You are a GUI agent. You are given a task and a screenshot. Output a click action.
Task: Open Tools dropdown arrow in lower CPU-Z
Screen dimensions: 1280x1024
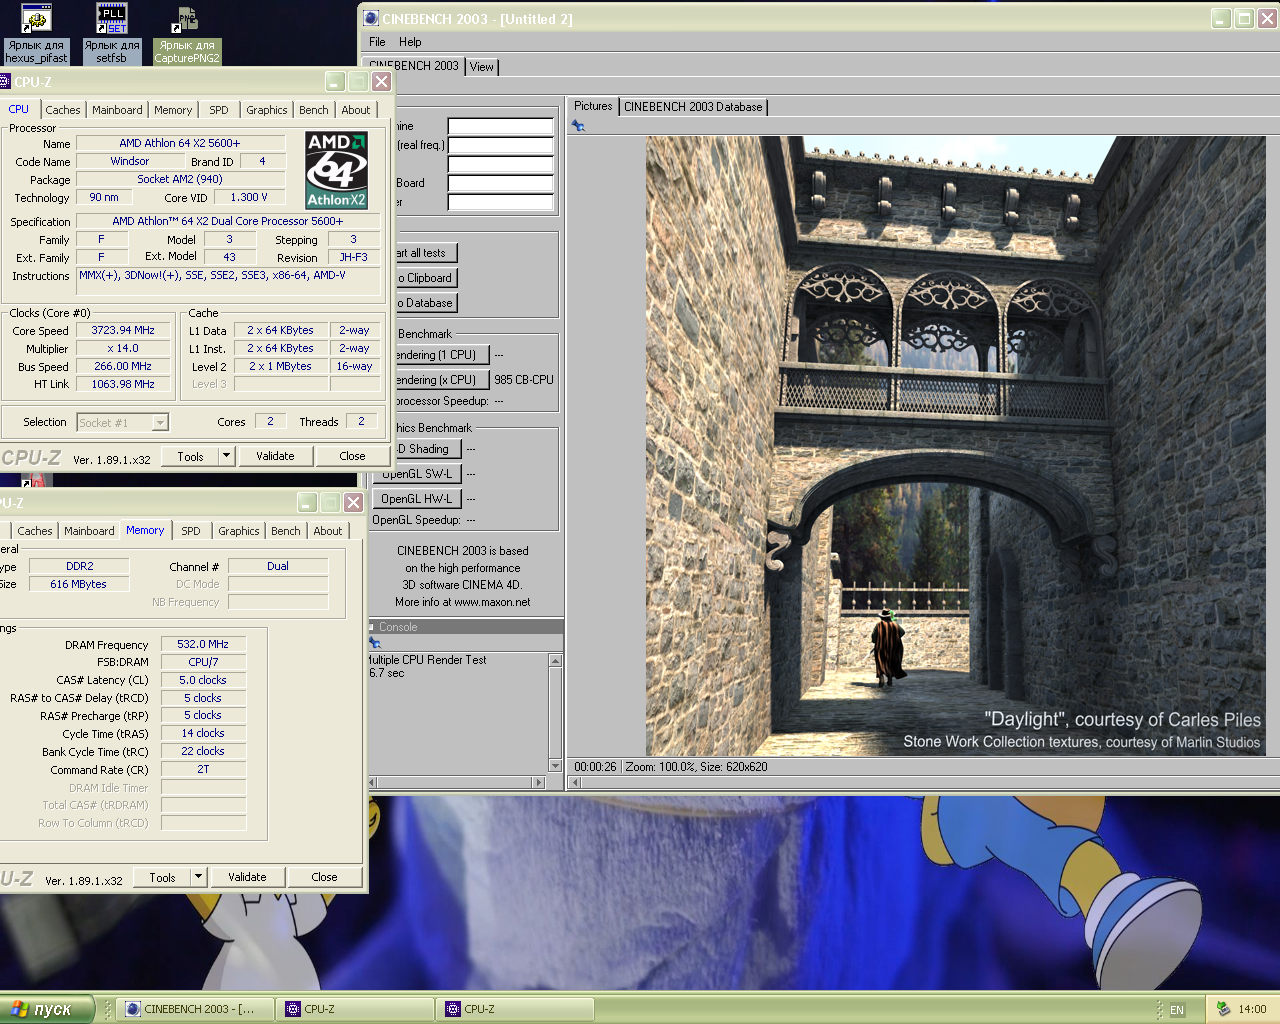198,877
